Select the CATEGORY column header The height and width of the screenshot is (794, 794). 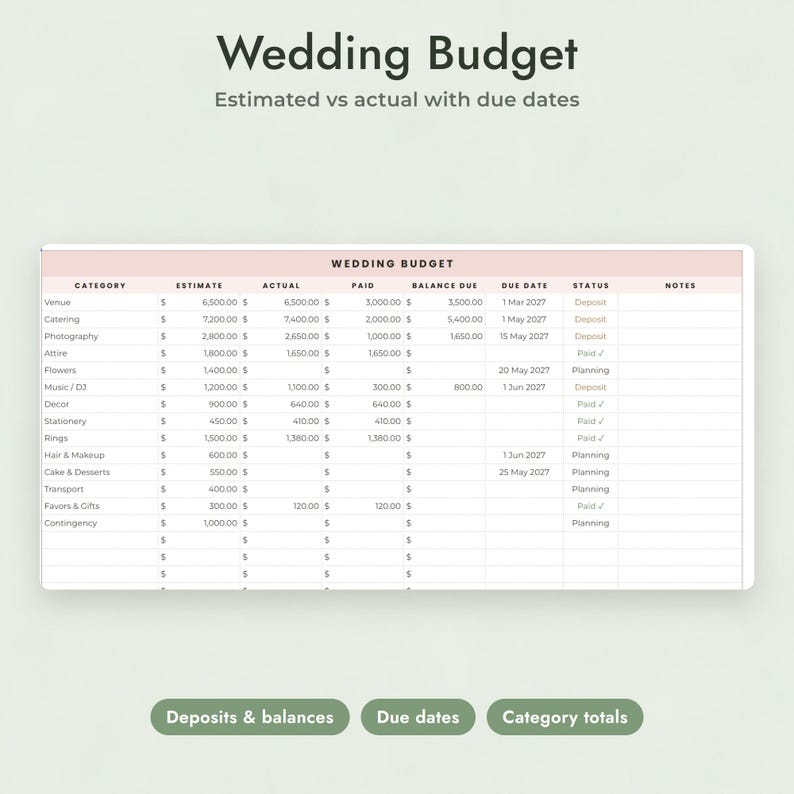tap(100, 286)
